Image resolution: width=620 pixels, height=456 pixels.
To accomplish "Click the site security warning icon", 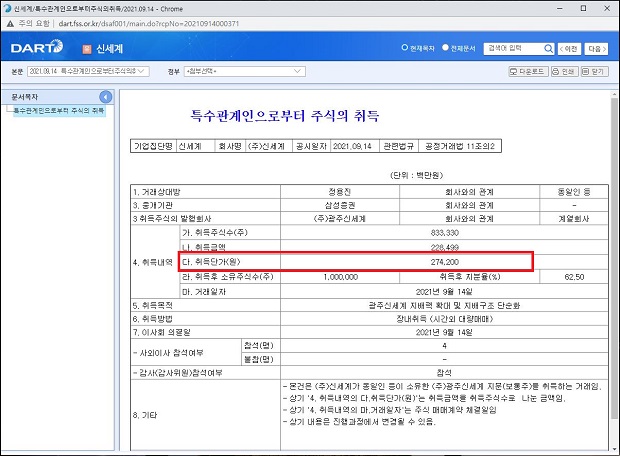I will (10, 22).
